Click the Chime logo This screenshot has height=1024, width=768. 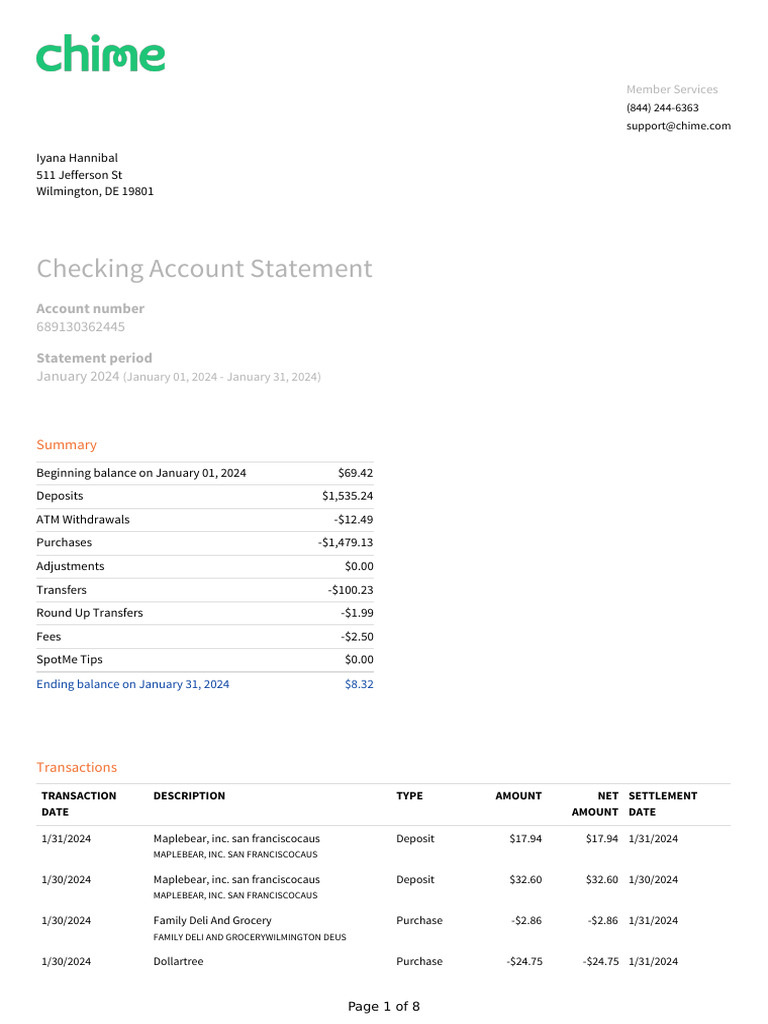coord(101,54)
